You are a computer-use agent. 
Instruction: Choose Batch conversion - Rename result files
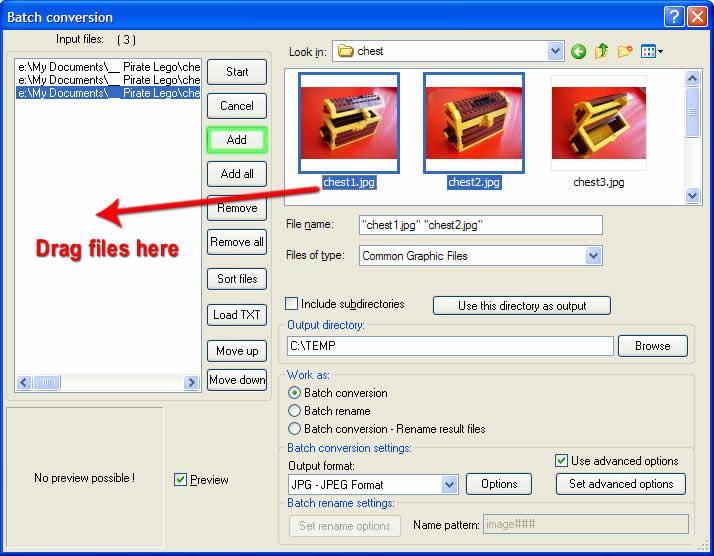295,428
